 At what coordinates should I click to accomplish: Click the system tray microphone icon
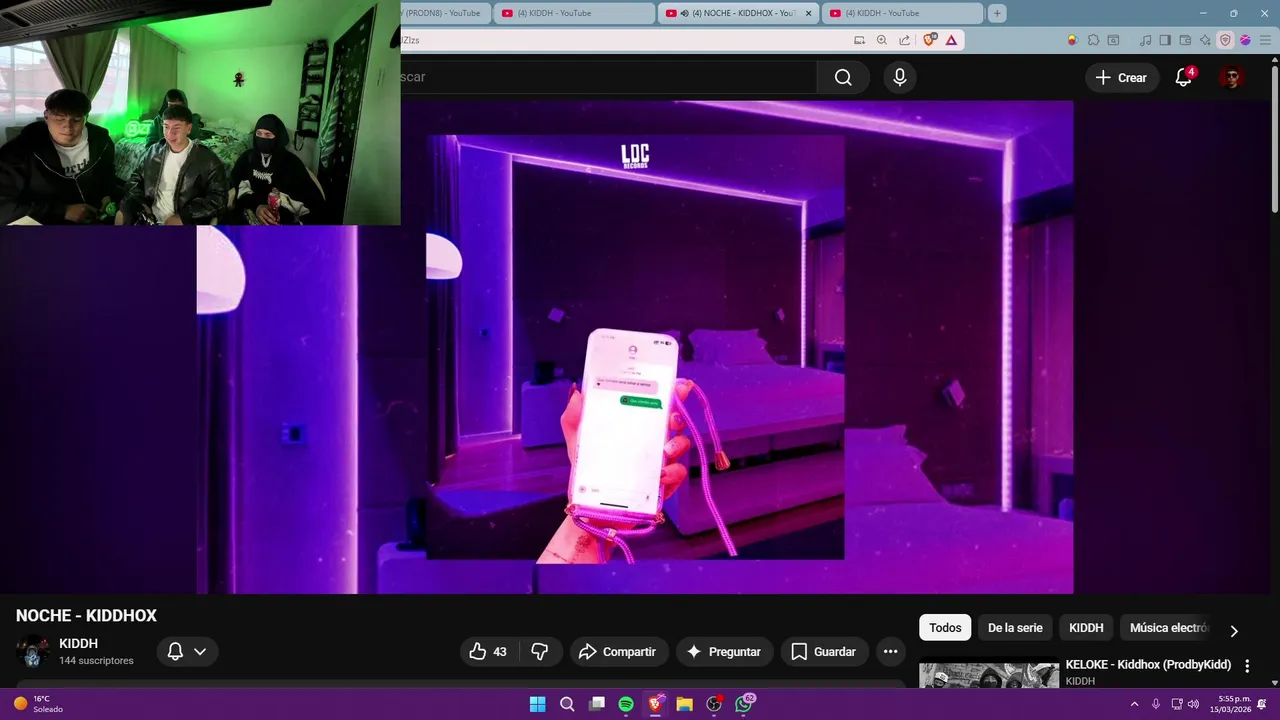[1156, 704]
